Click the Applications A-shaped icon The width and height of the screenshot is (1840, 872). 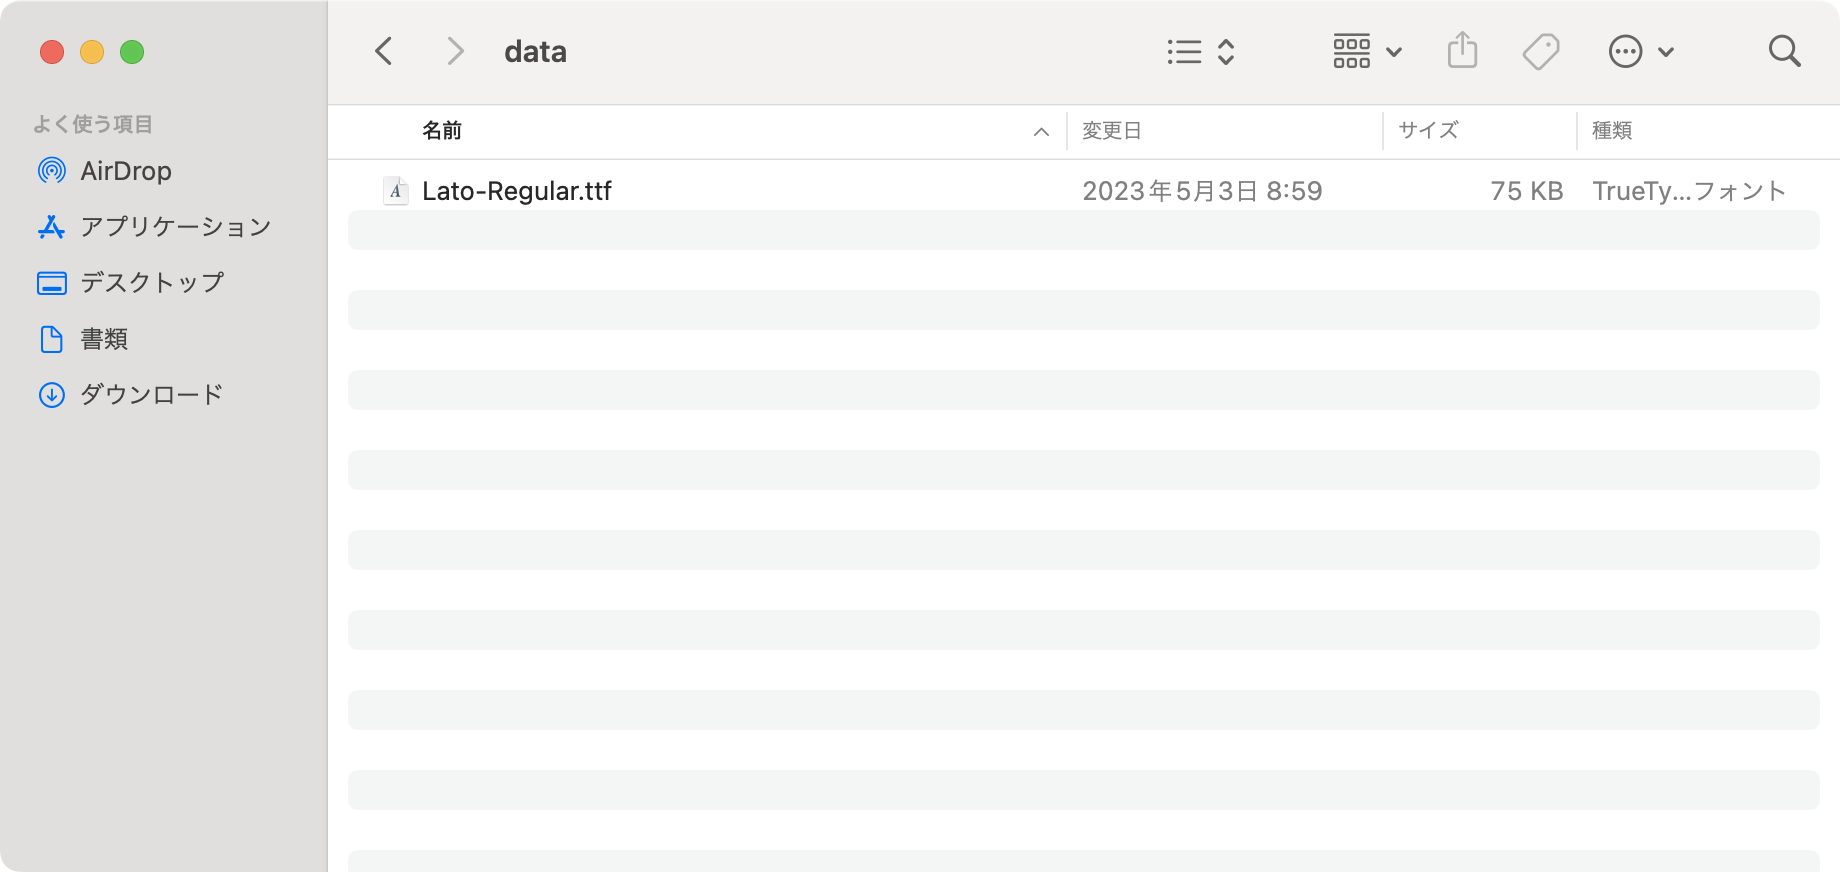(52, 227)
